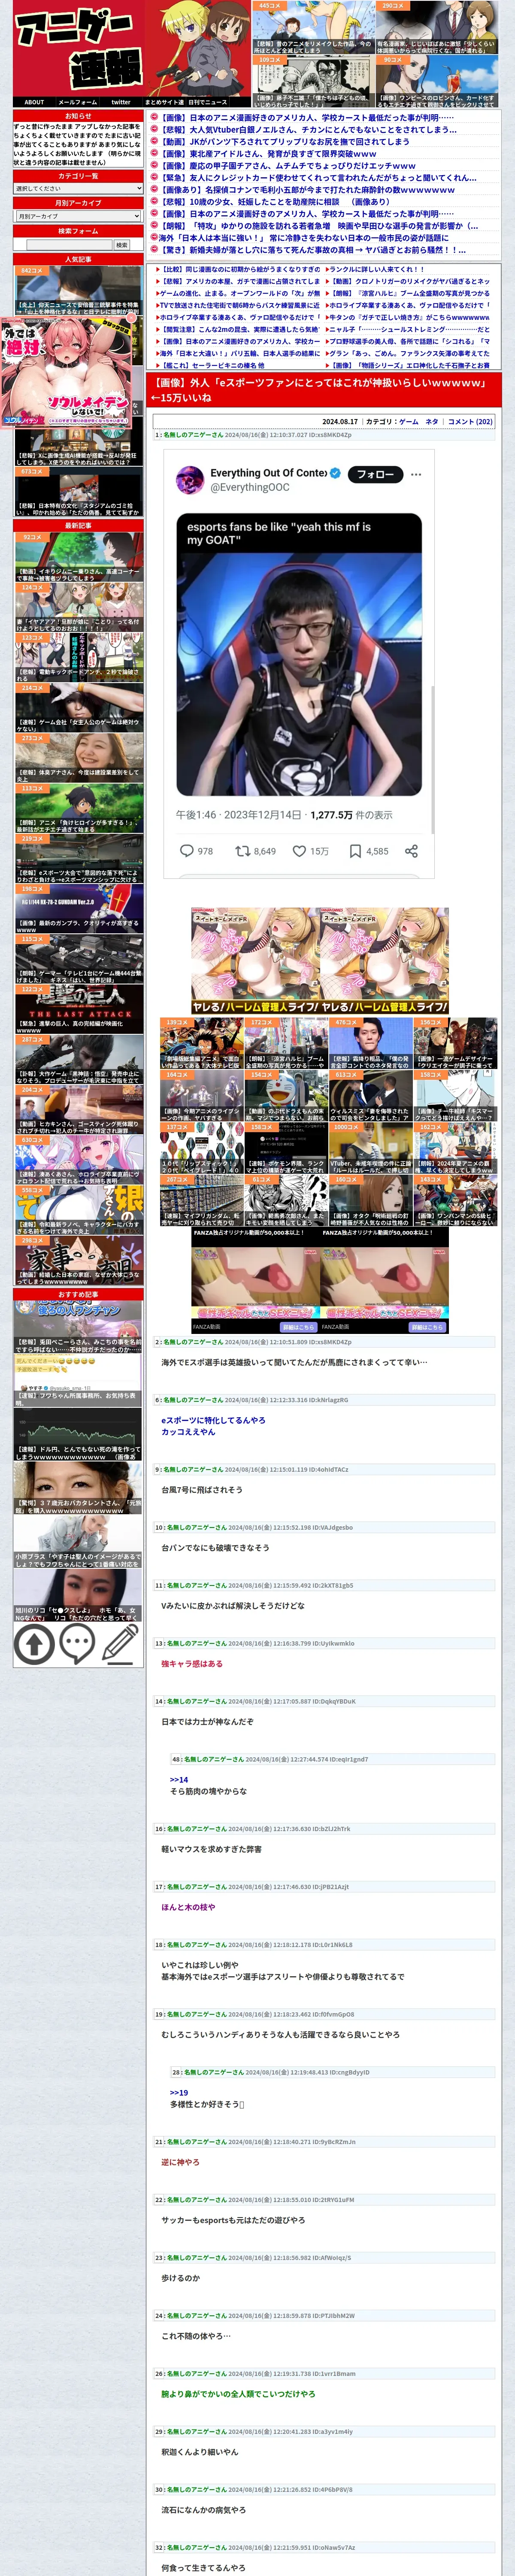This screenshot has width=515, height=2576.
Task: Open the 290コメ thumbnail in the header
Action: 436,27
